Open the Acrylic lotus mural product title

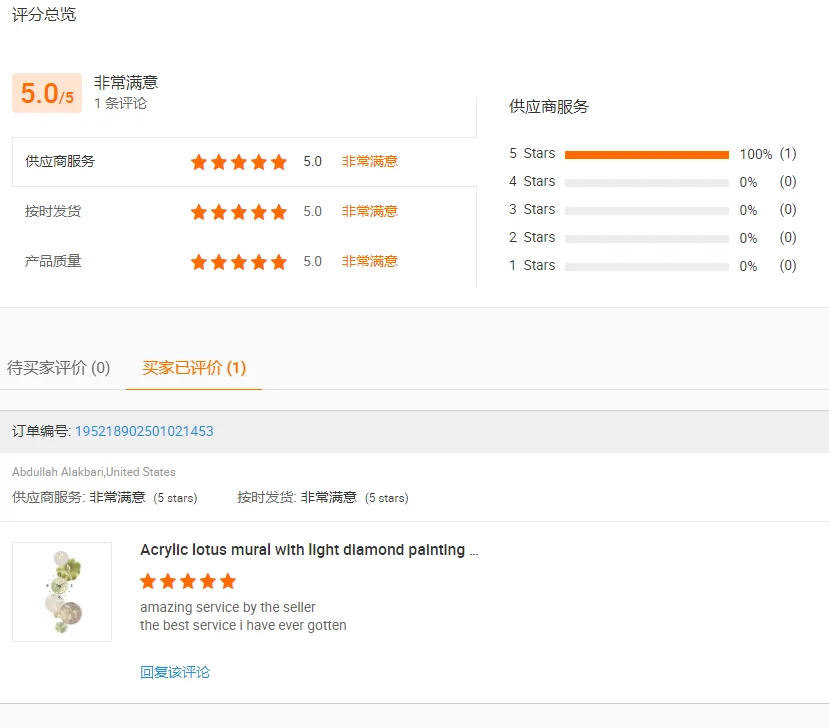point(309,550)
